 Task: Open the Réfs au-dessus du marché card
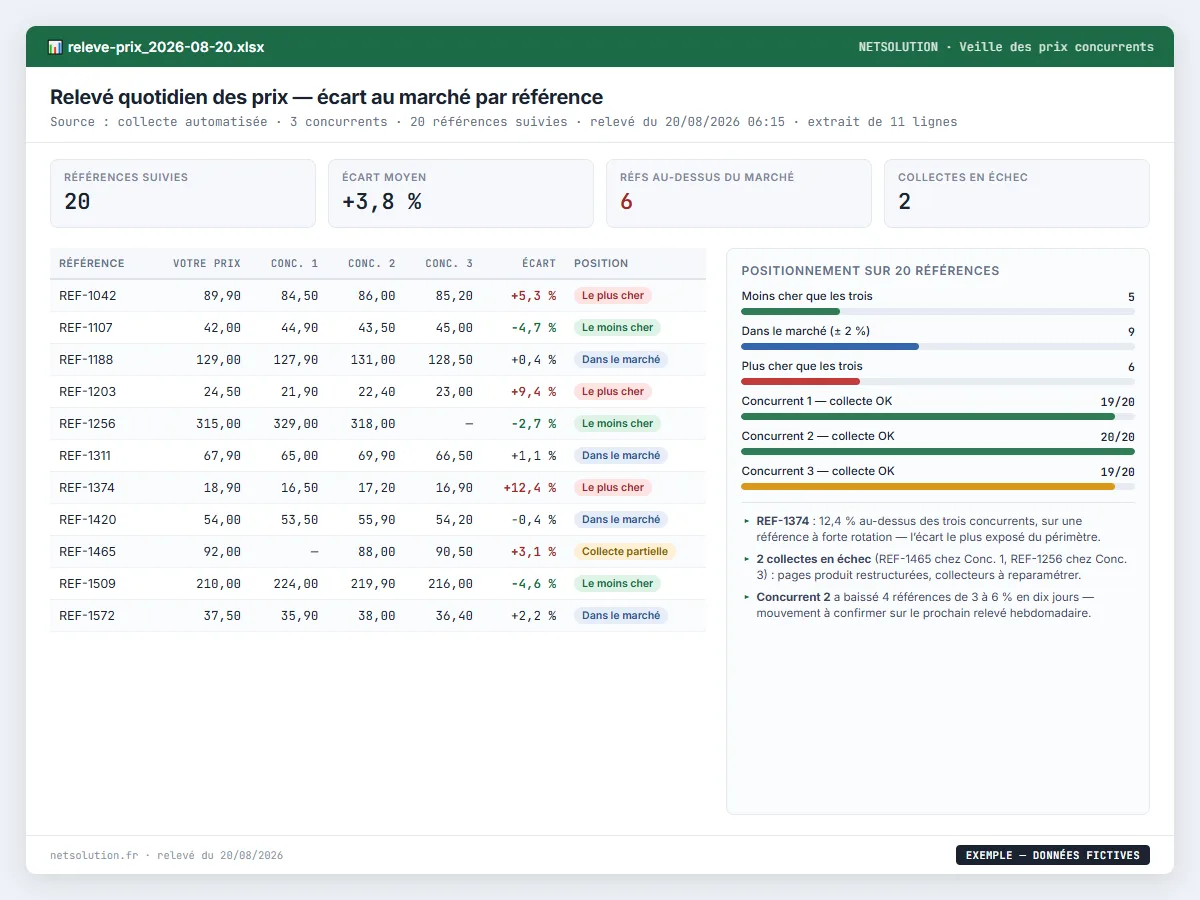[739, 194]
